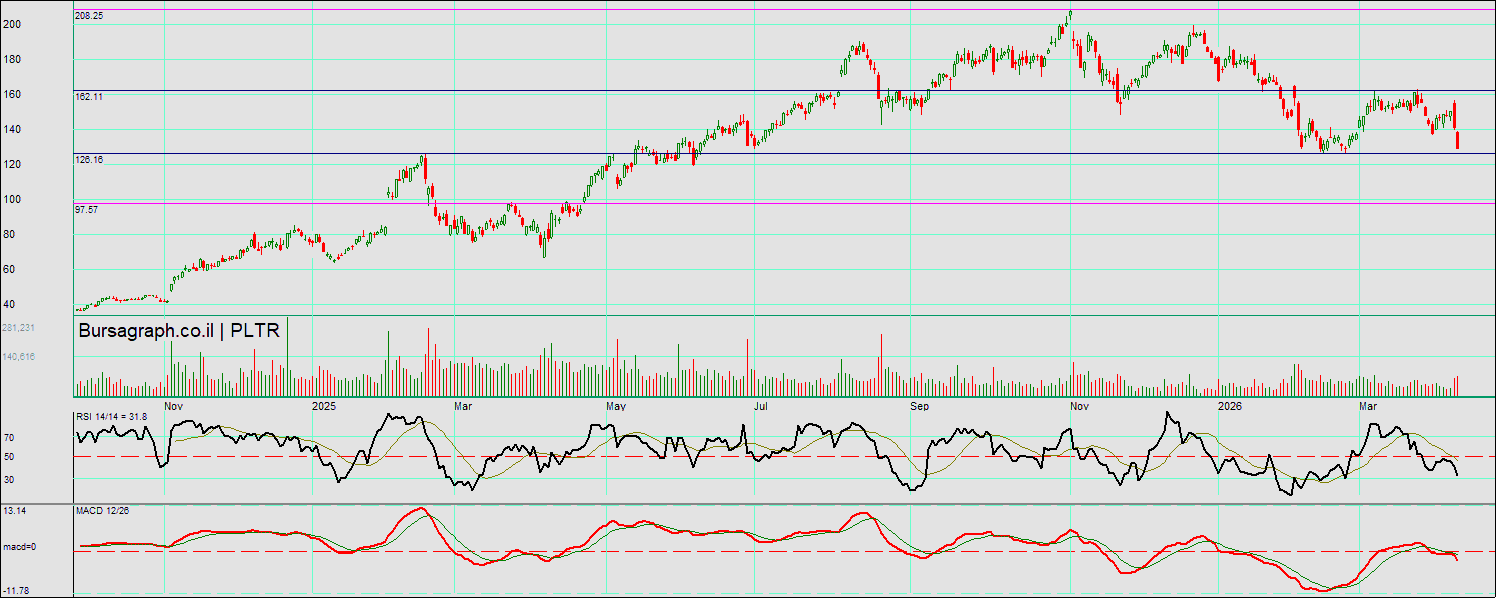The height and width of the screenshot is (598, 1496).
Task: Click the 60 price axis label
Action: tap(9, 269)
